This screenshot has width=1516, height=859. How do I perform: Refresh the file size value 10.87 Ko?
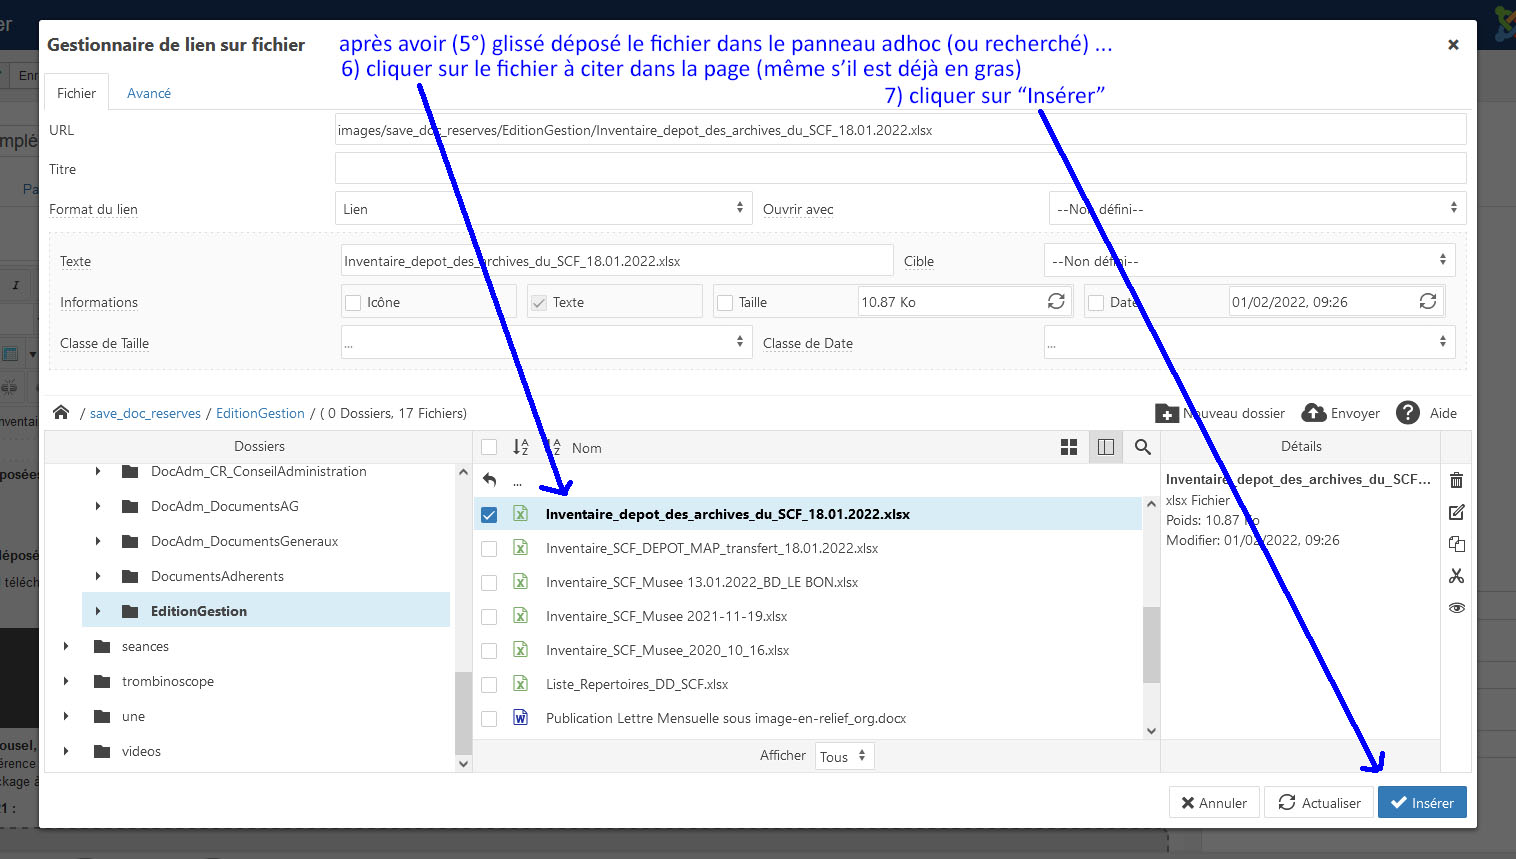[1055, 301]
